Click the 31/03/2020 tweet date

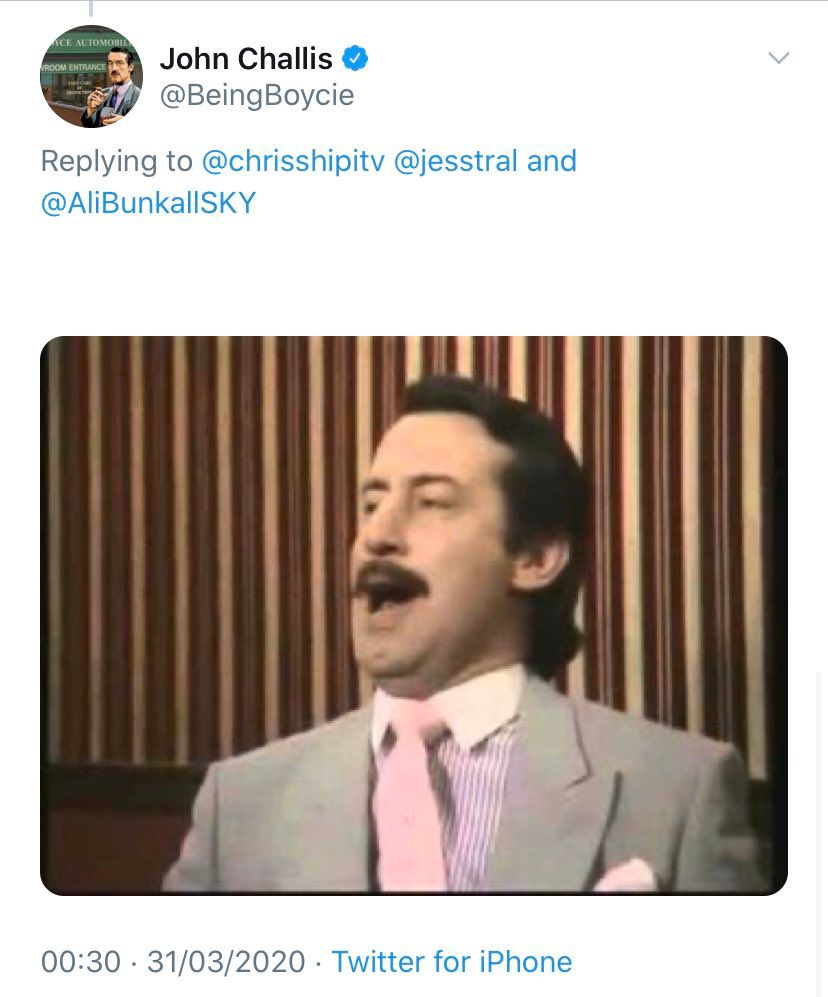point(226,962)
